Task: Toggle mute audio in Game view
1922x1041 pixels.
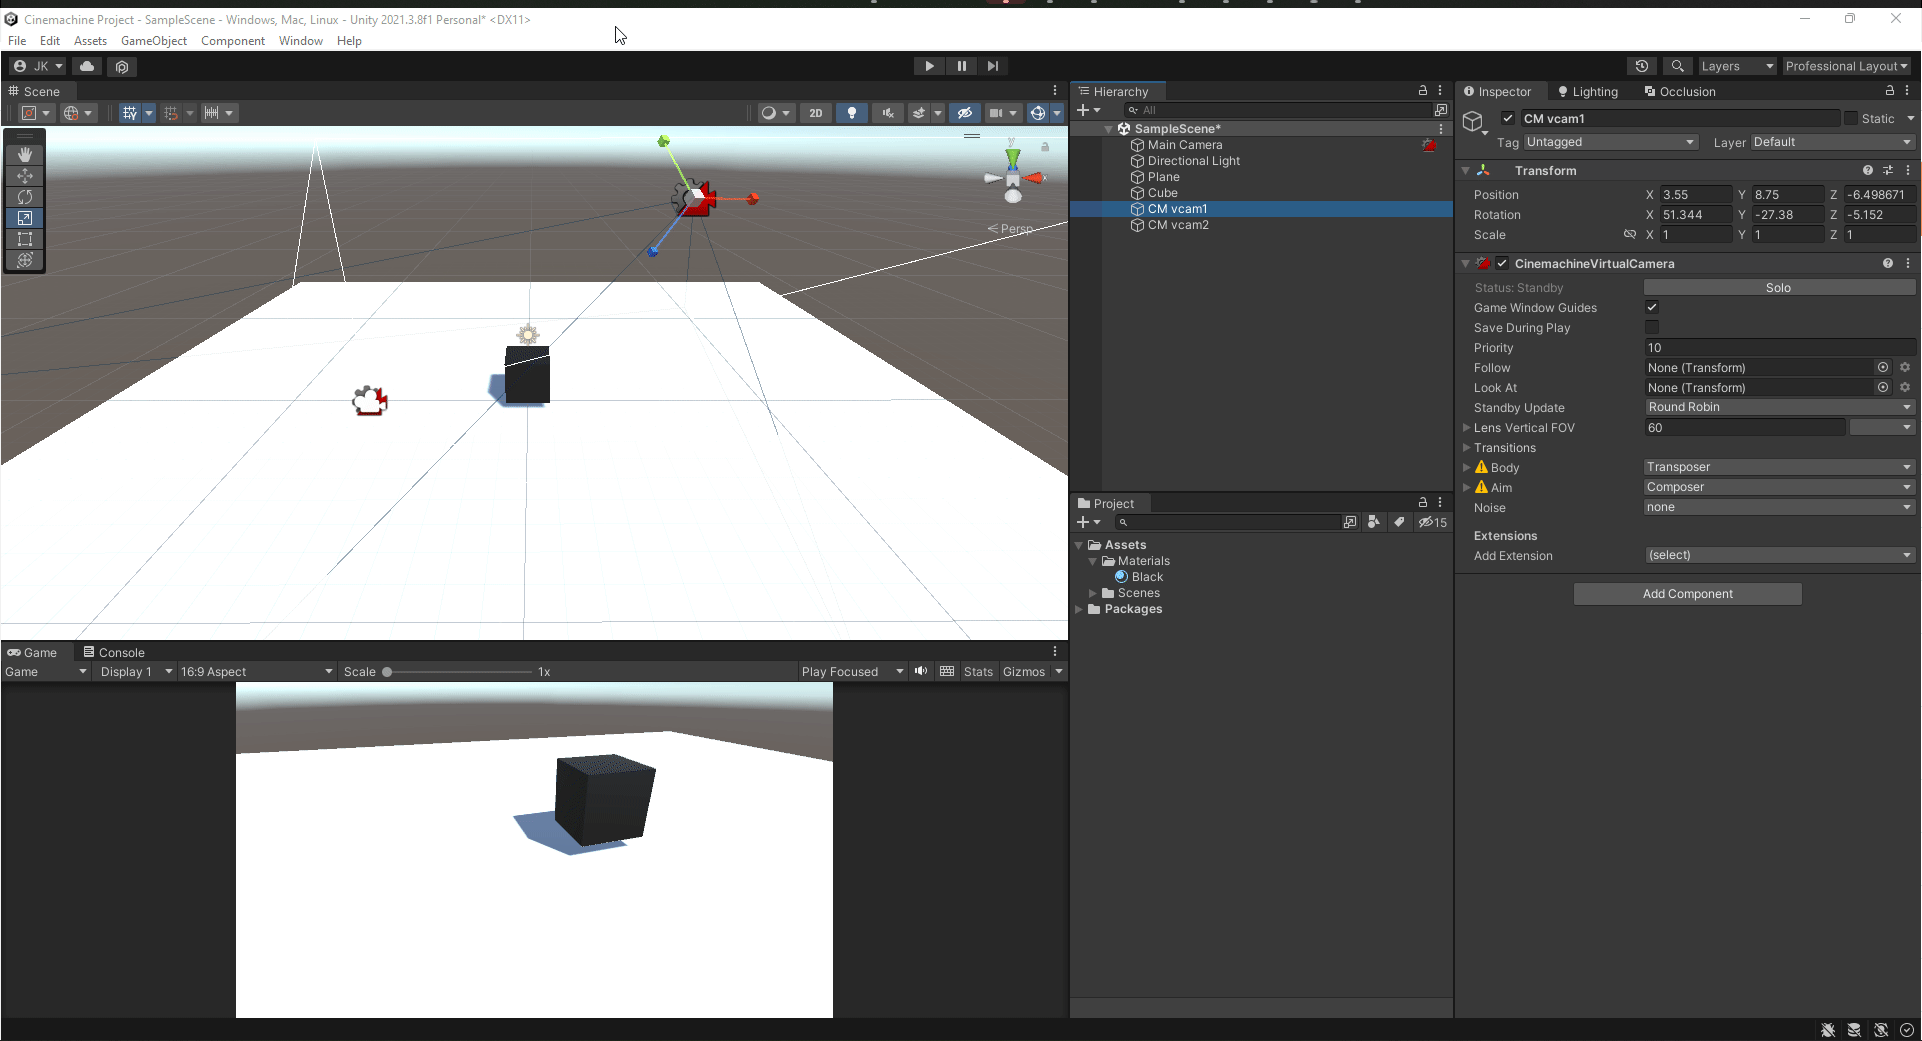Action: pos(921,671)
